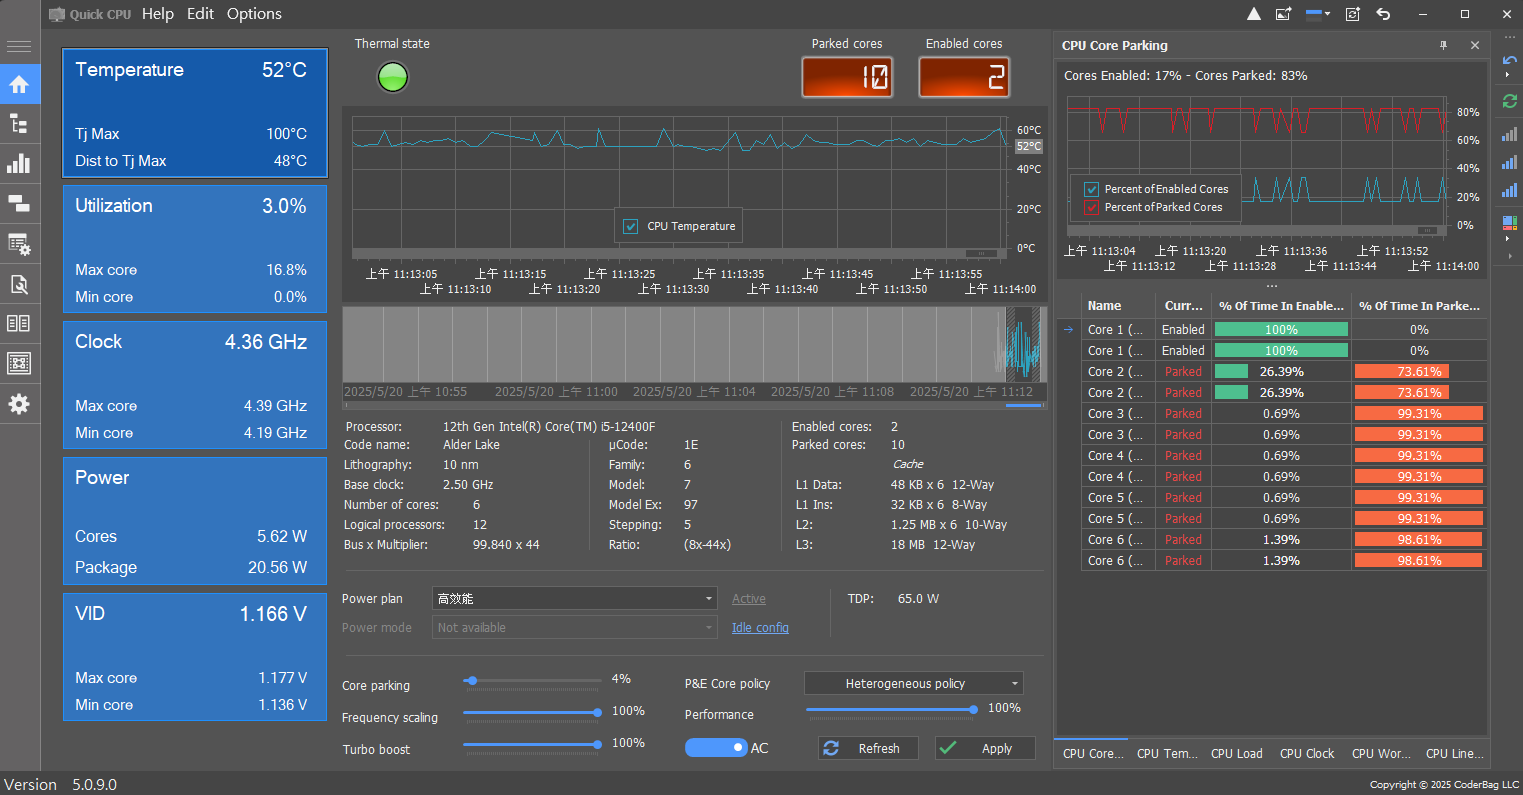1523x795 pixels.
Task: Select the Temperature tile
Action: coord(195,114)
